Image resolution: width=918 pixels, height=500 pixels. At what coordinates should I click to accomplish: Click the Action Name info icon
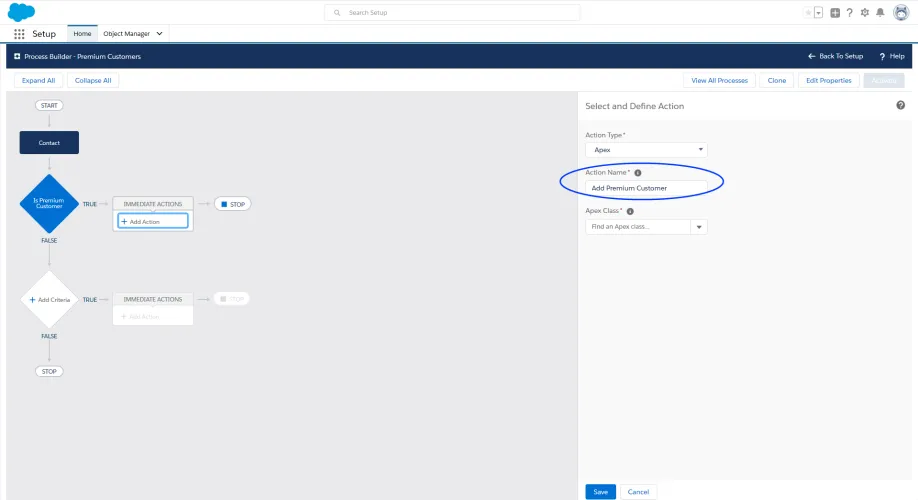[638, 173]
